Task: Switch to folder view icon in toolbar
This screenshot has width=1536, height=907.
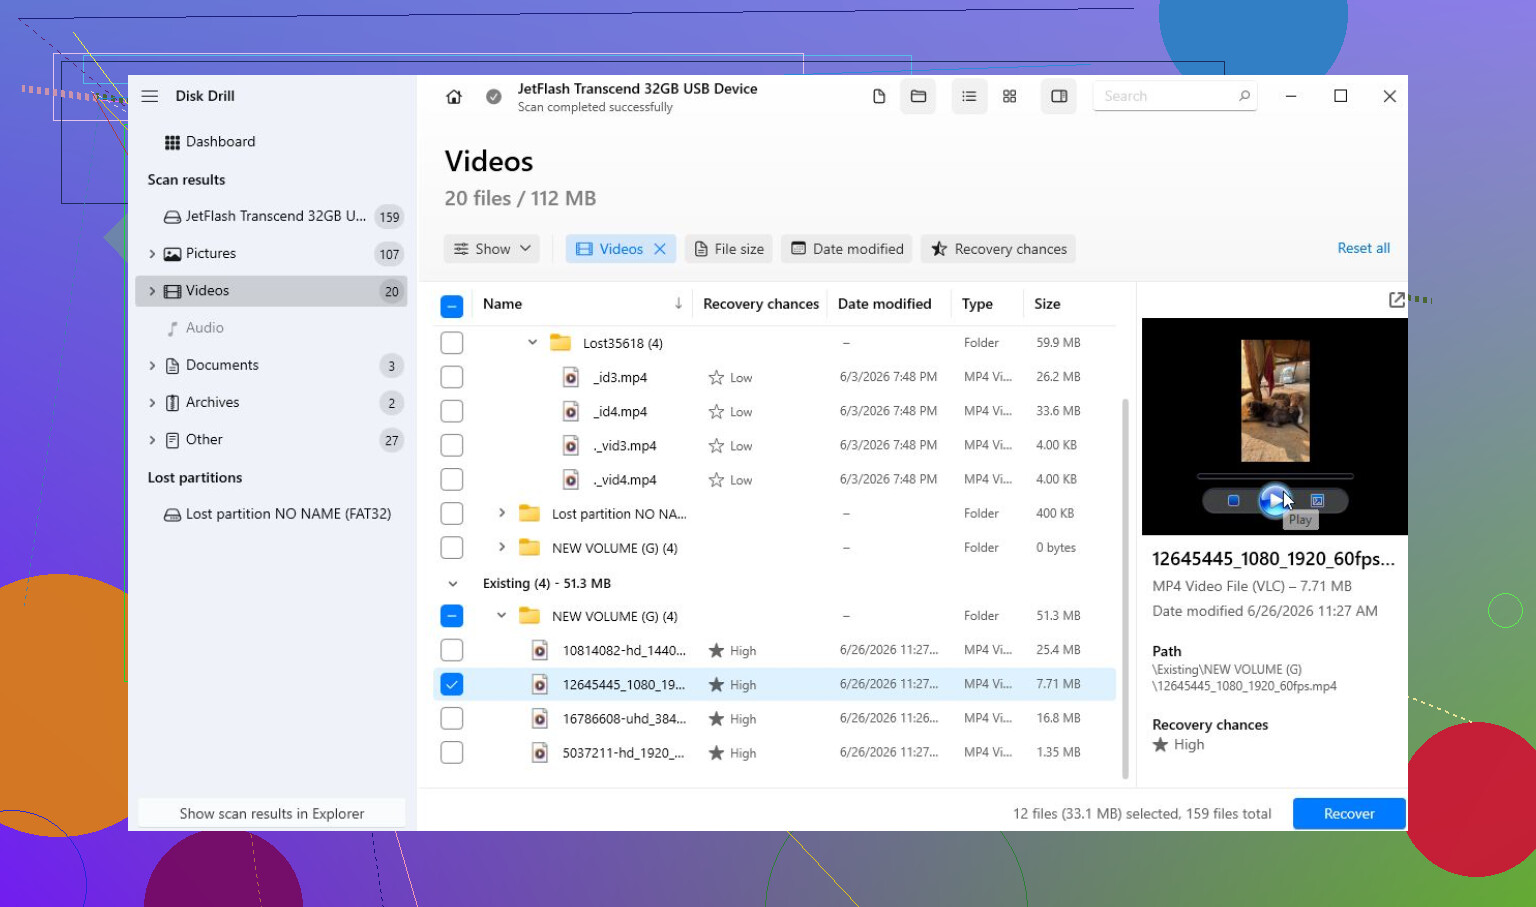Action: click(918, 96)
